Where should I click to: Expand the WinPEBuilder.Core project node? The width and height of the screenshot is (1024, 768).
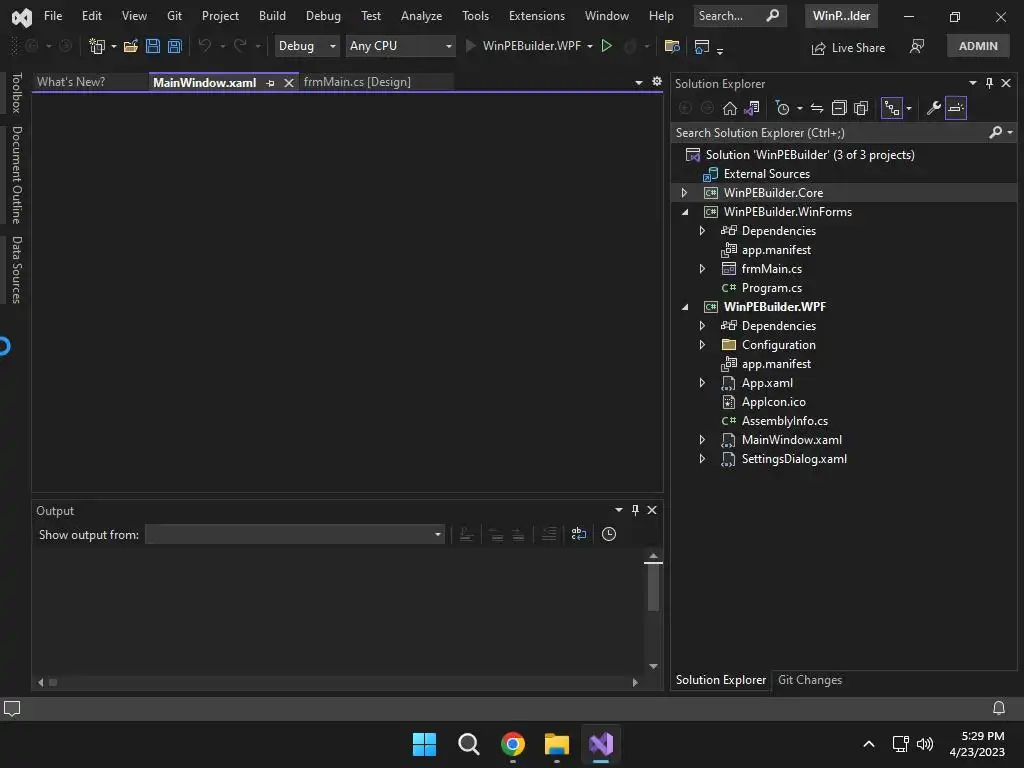click(684, 193)
